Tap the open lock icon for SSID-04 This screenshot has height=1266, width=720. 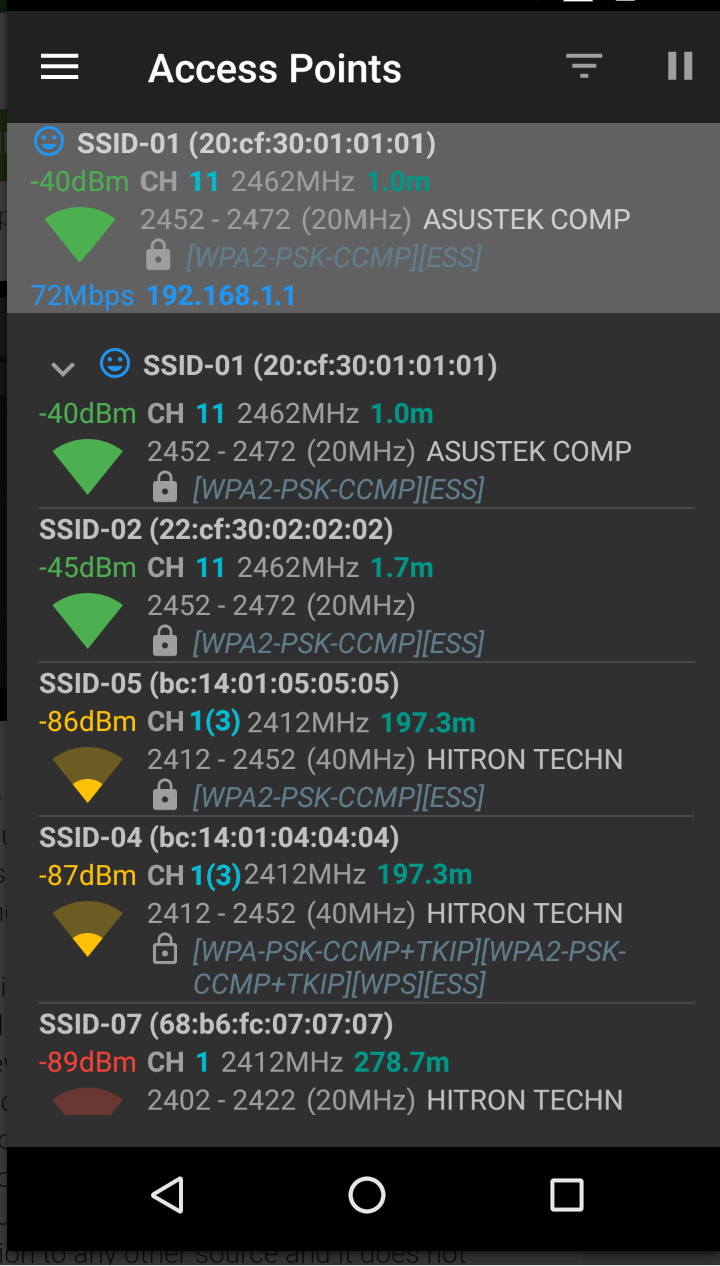click(x=165, y=950)
